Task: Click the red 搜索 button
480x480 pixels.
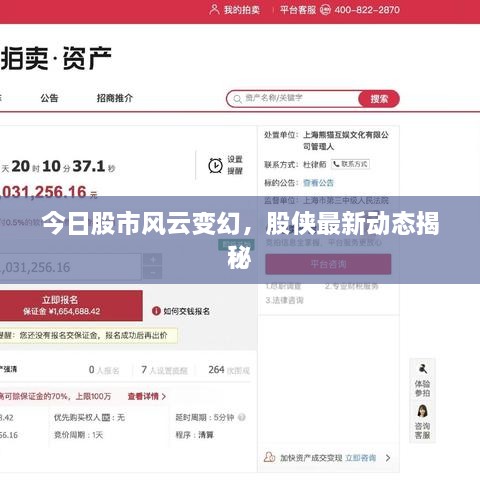Action: tap(379, 99)
